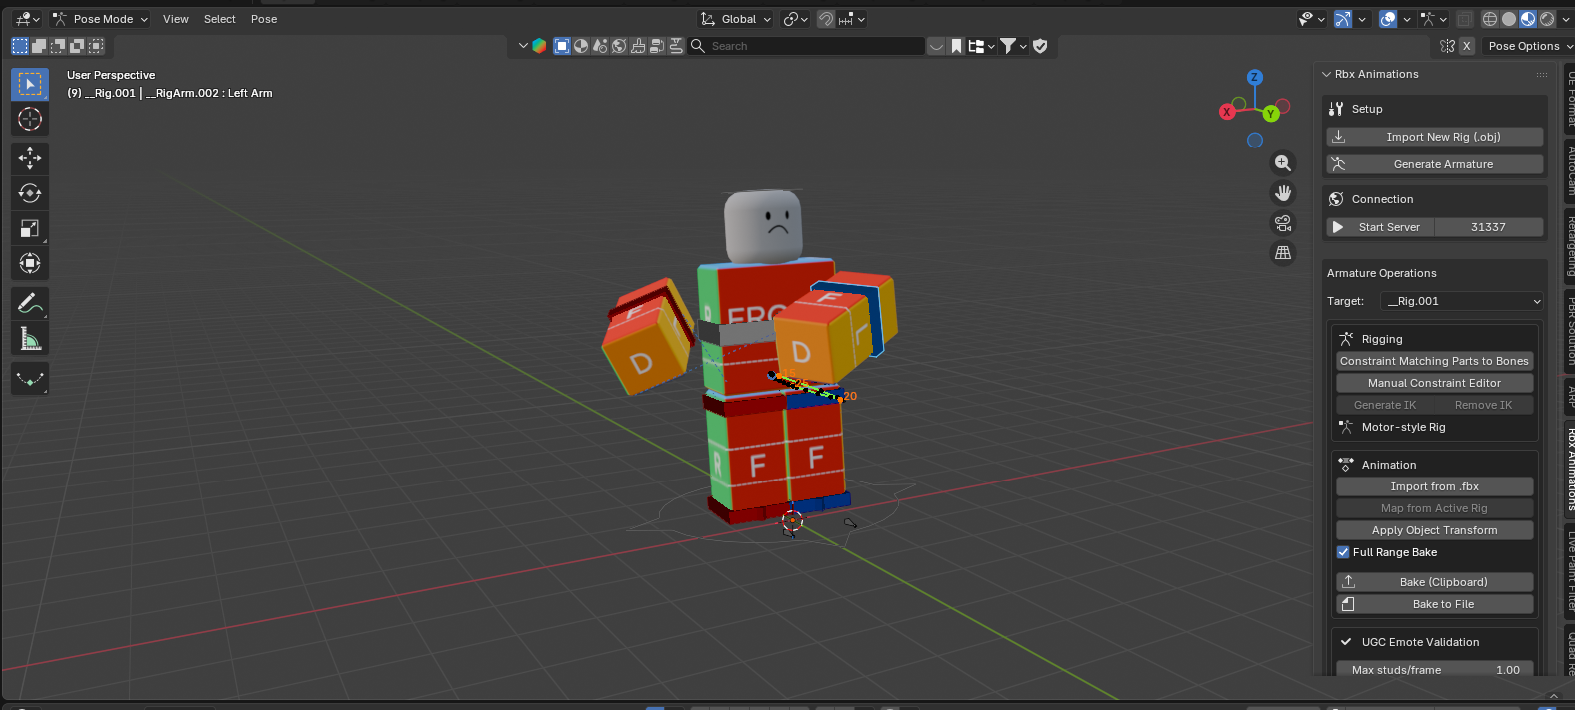Toggle X-axis mirror button
1575x710 pixels.
point(1466,46)
